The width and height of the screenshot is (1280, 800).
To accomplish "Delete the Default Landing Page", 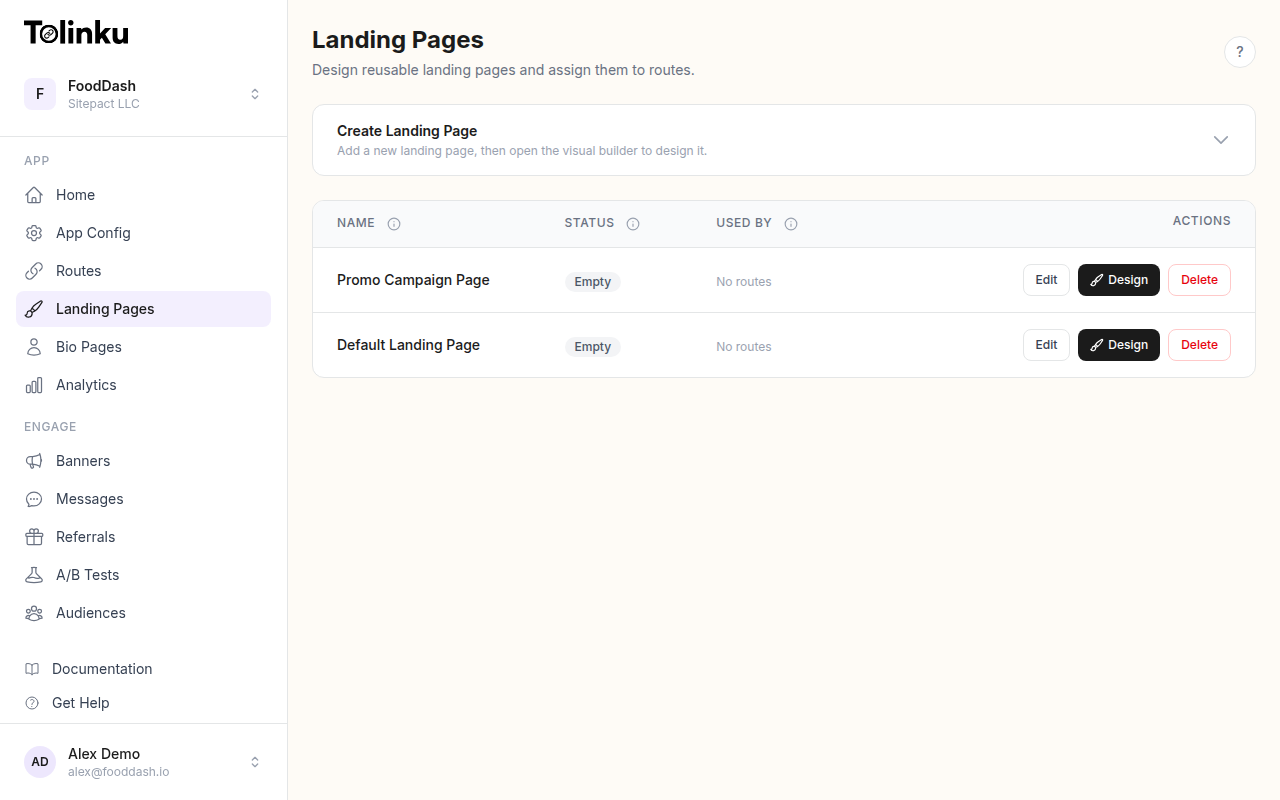I will click(1199, 345).
